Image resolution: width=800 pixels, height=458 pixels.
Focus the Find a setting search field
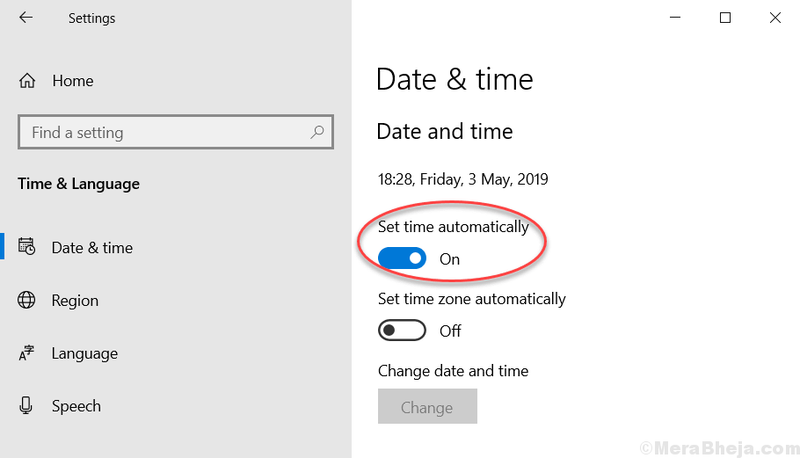coord(176,132)
